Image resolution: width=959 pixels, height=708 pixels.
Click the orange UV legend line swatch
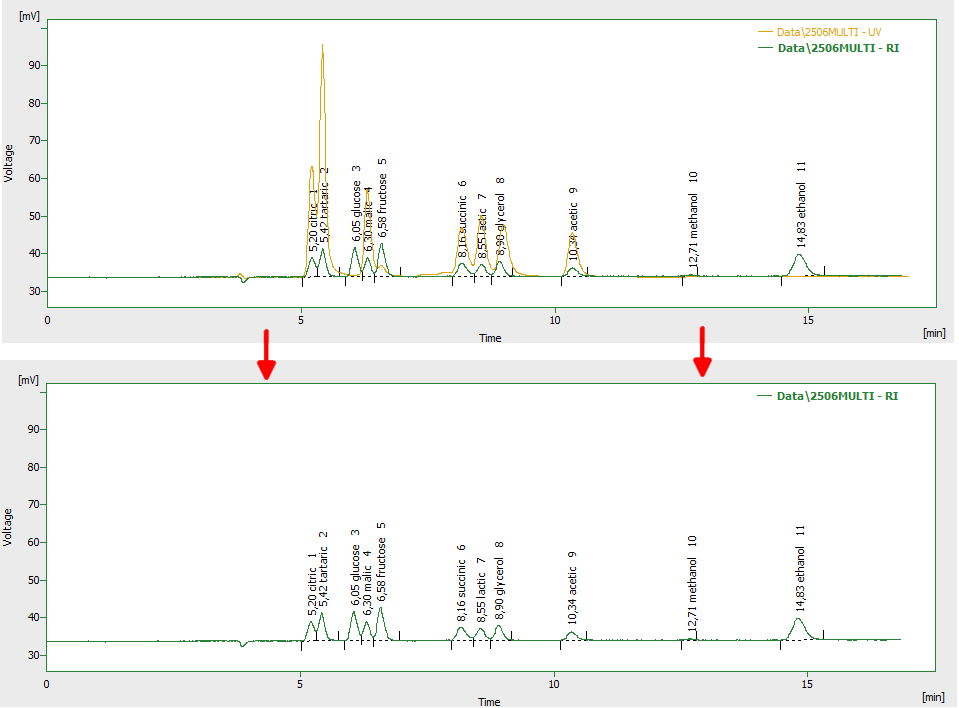[766, 32]
